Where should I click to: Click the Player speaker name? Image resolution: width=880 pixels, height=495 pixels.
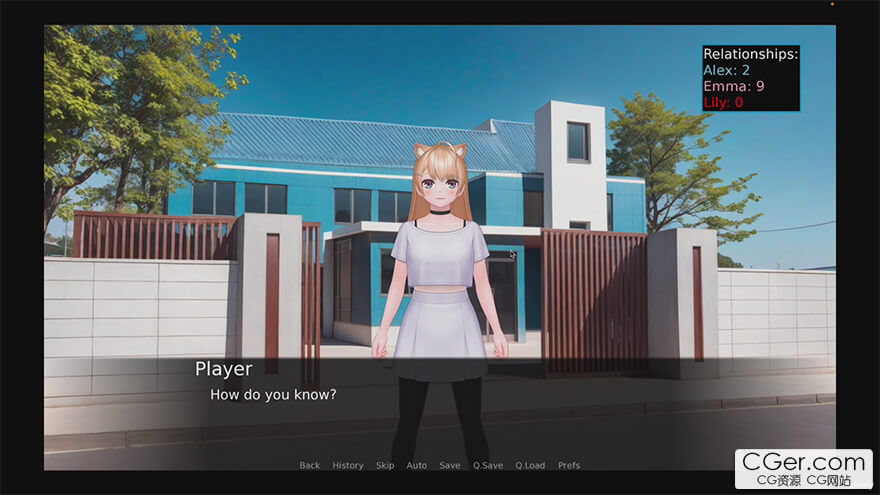pos(224,369)
